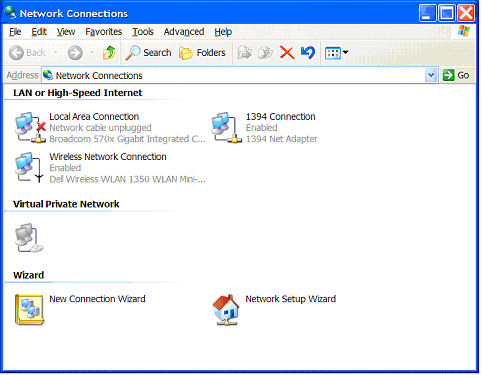Click the '1394 Net Adapter' text

[282, 139]
